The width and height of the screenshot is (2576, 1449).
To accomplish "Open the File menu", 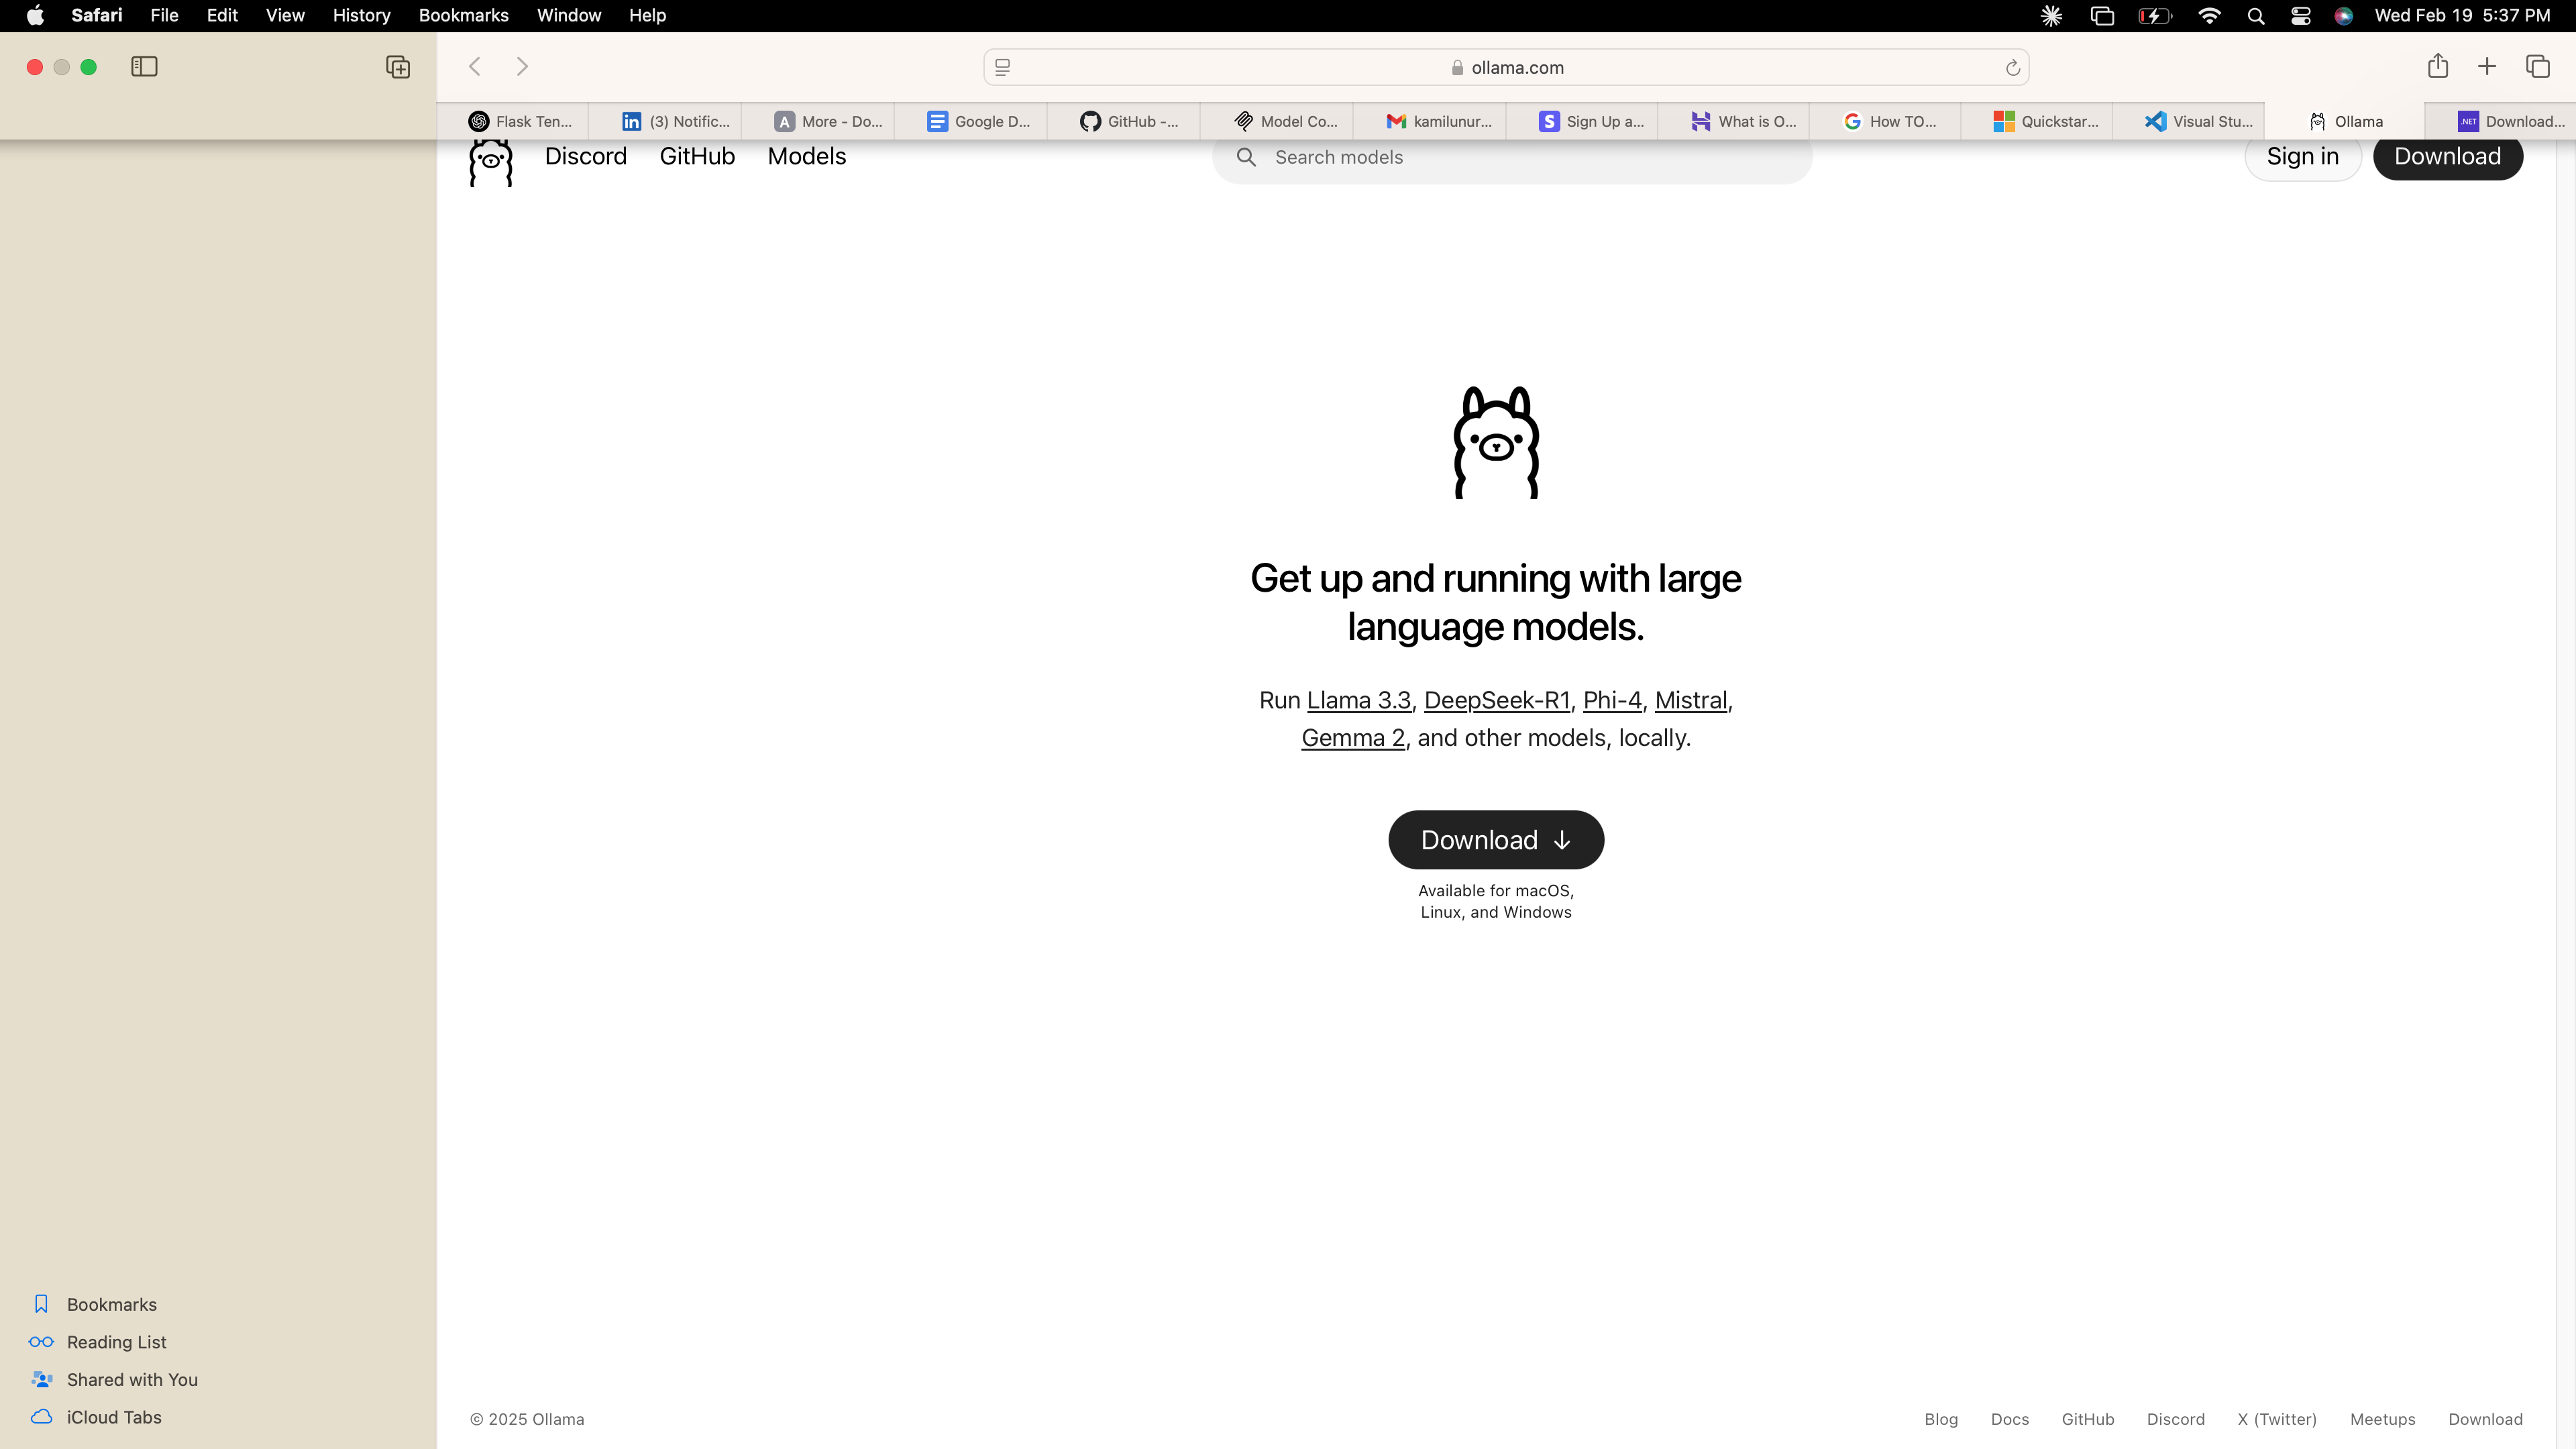I will pyautogui.click(x=164, y=15).
